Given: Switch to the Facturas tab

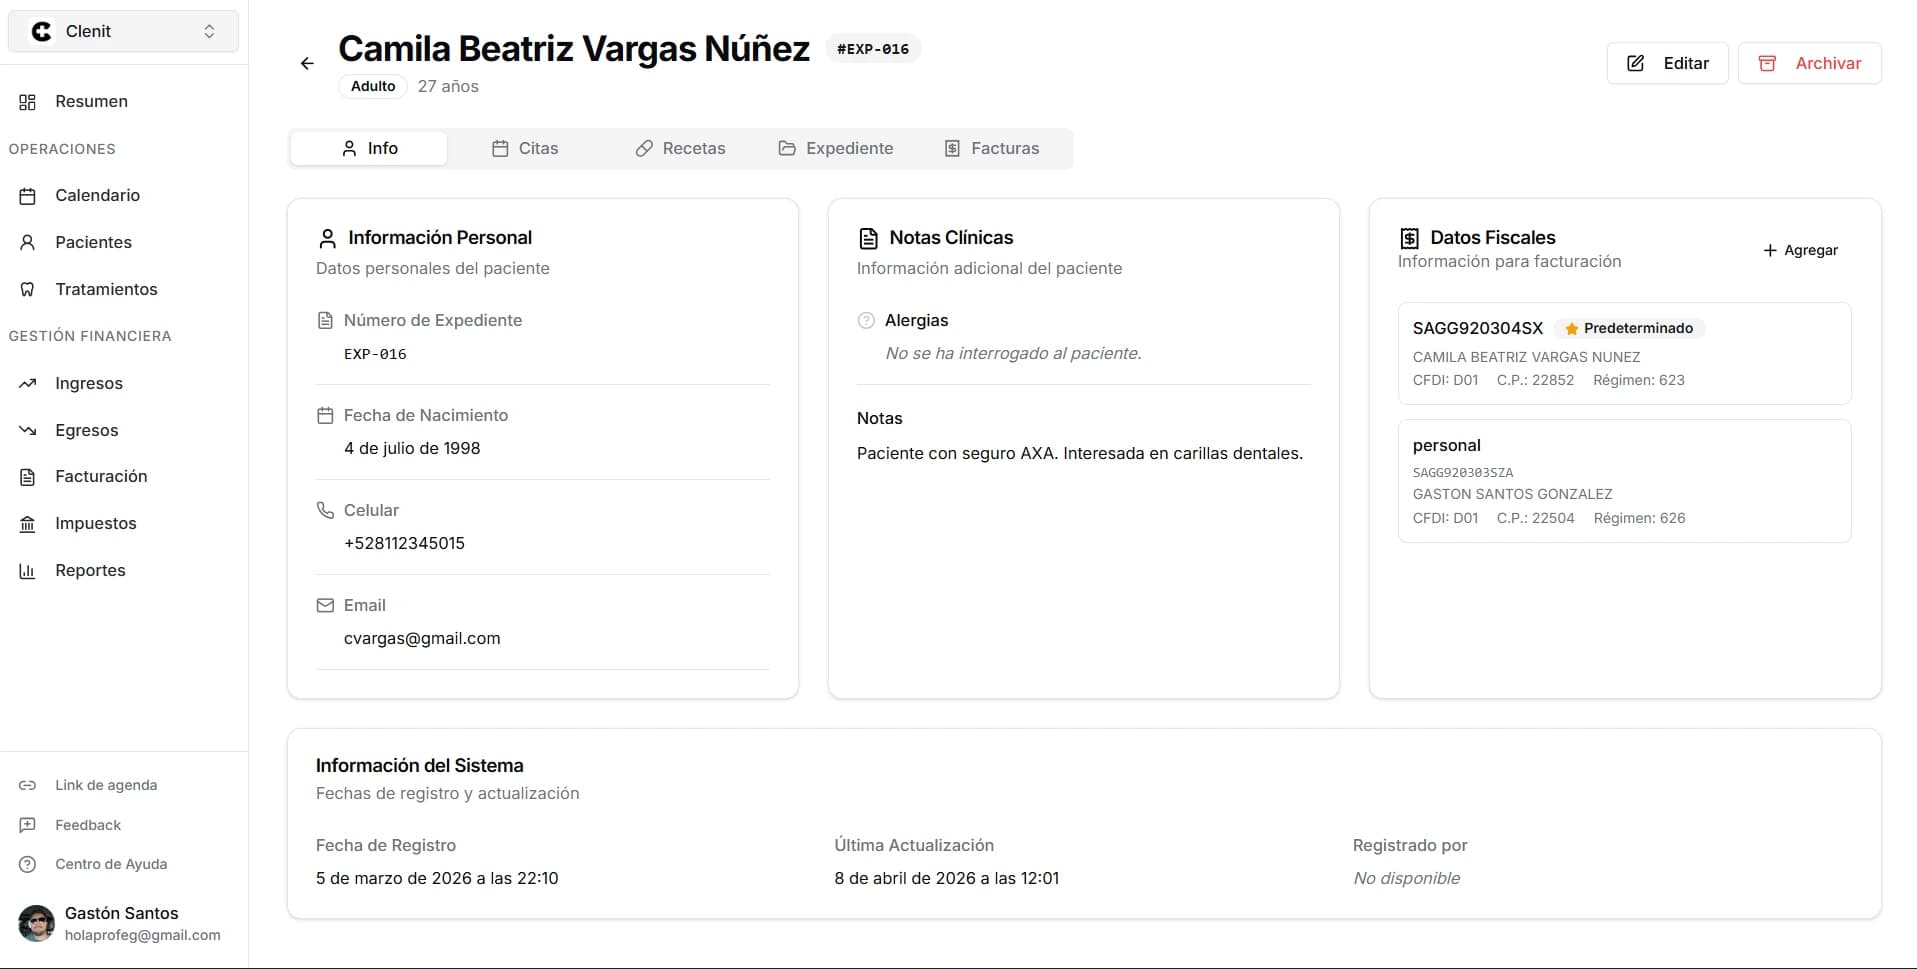Looking at the screenshot, I should (x=992, y=148).
